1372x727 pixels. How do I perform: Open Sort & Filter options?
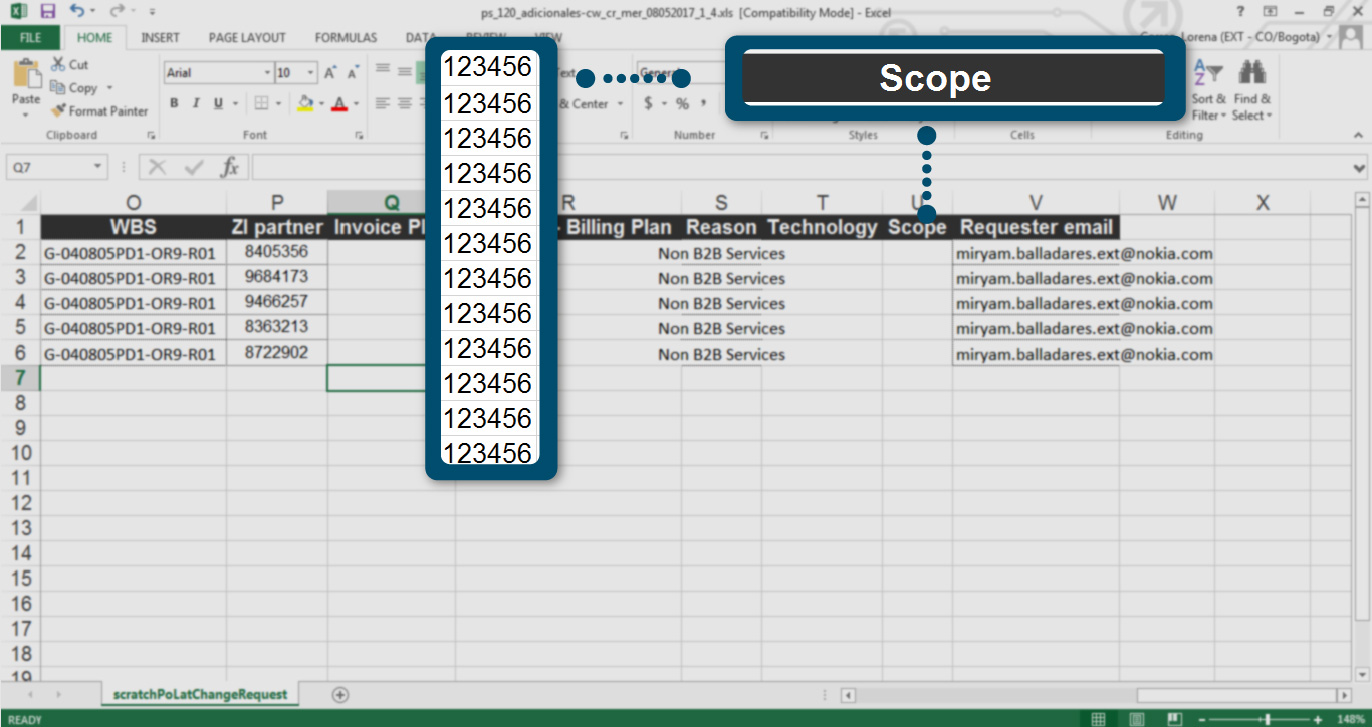pyautogui.click(x=1208, y=89)
